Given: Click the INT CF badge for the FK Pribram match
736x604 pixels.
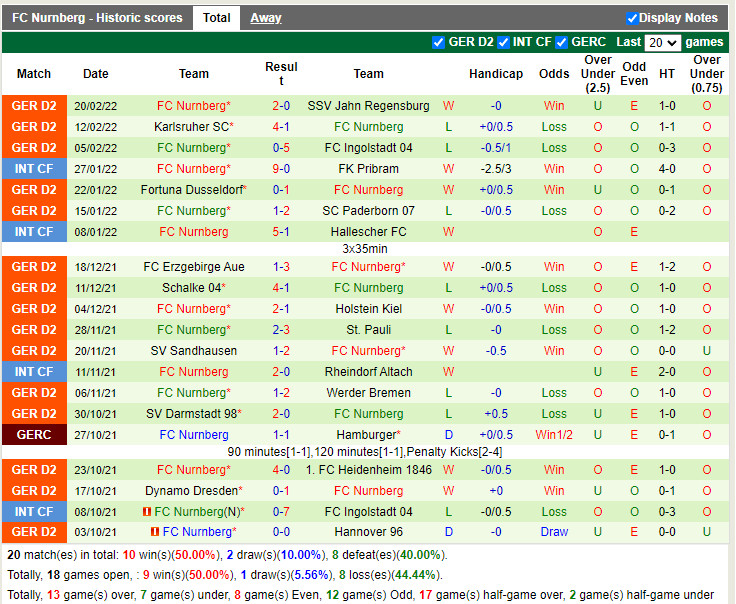Looking at the screenshot, I should (x=34, y=169).
